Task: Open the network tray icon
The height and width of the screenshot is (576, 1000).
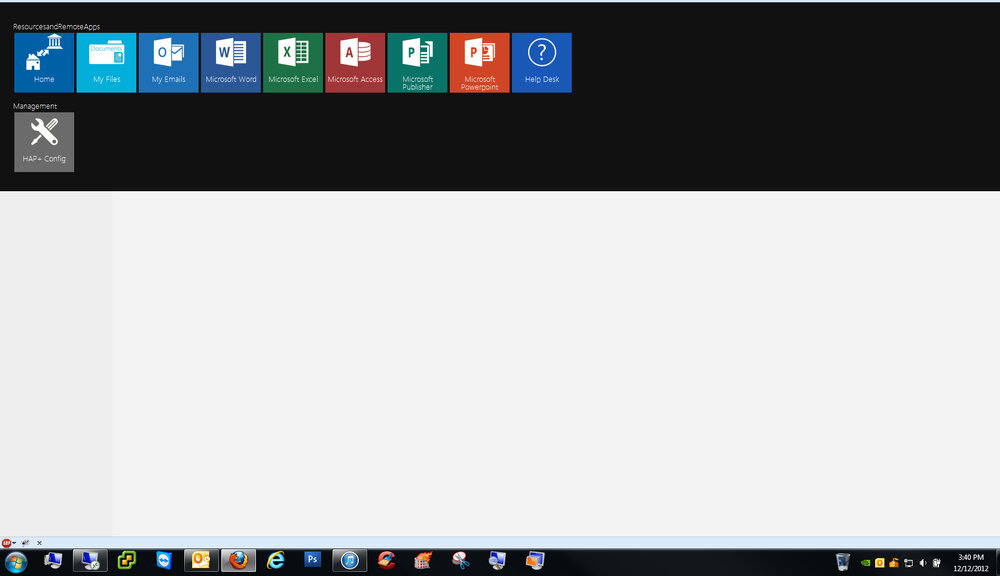Action: (x=908, y=563)
